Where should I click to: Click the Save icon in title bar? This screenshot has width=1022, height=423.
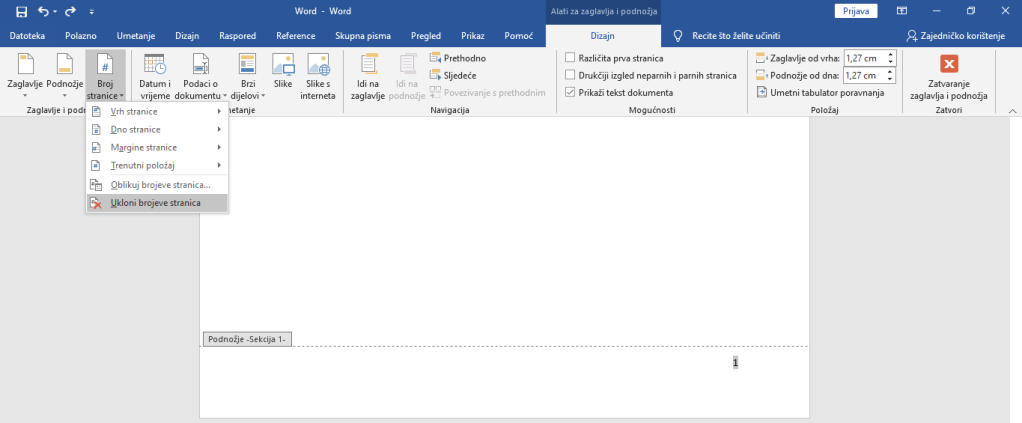coord(21,11)
